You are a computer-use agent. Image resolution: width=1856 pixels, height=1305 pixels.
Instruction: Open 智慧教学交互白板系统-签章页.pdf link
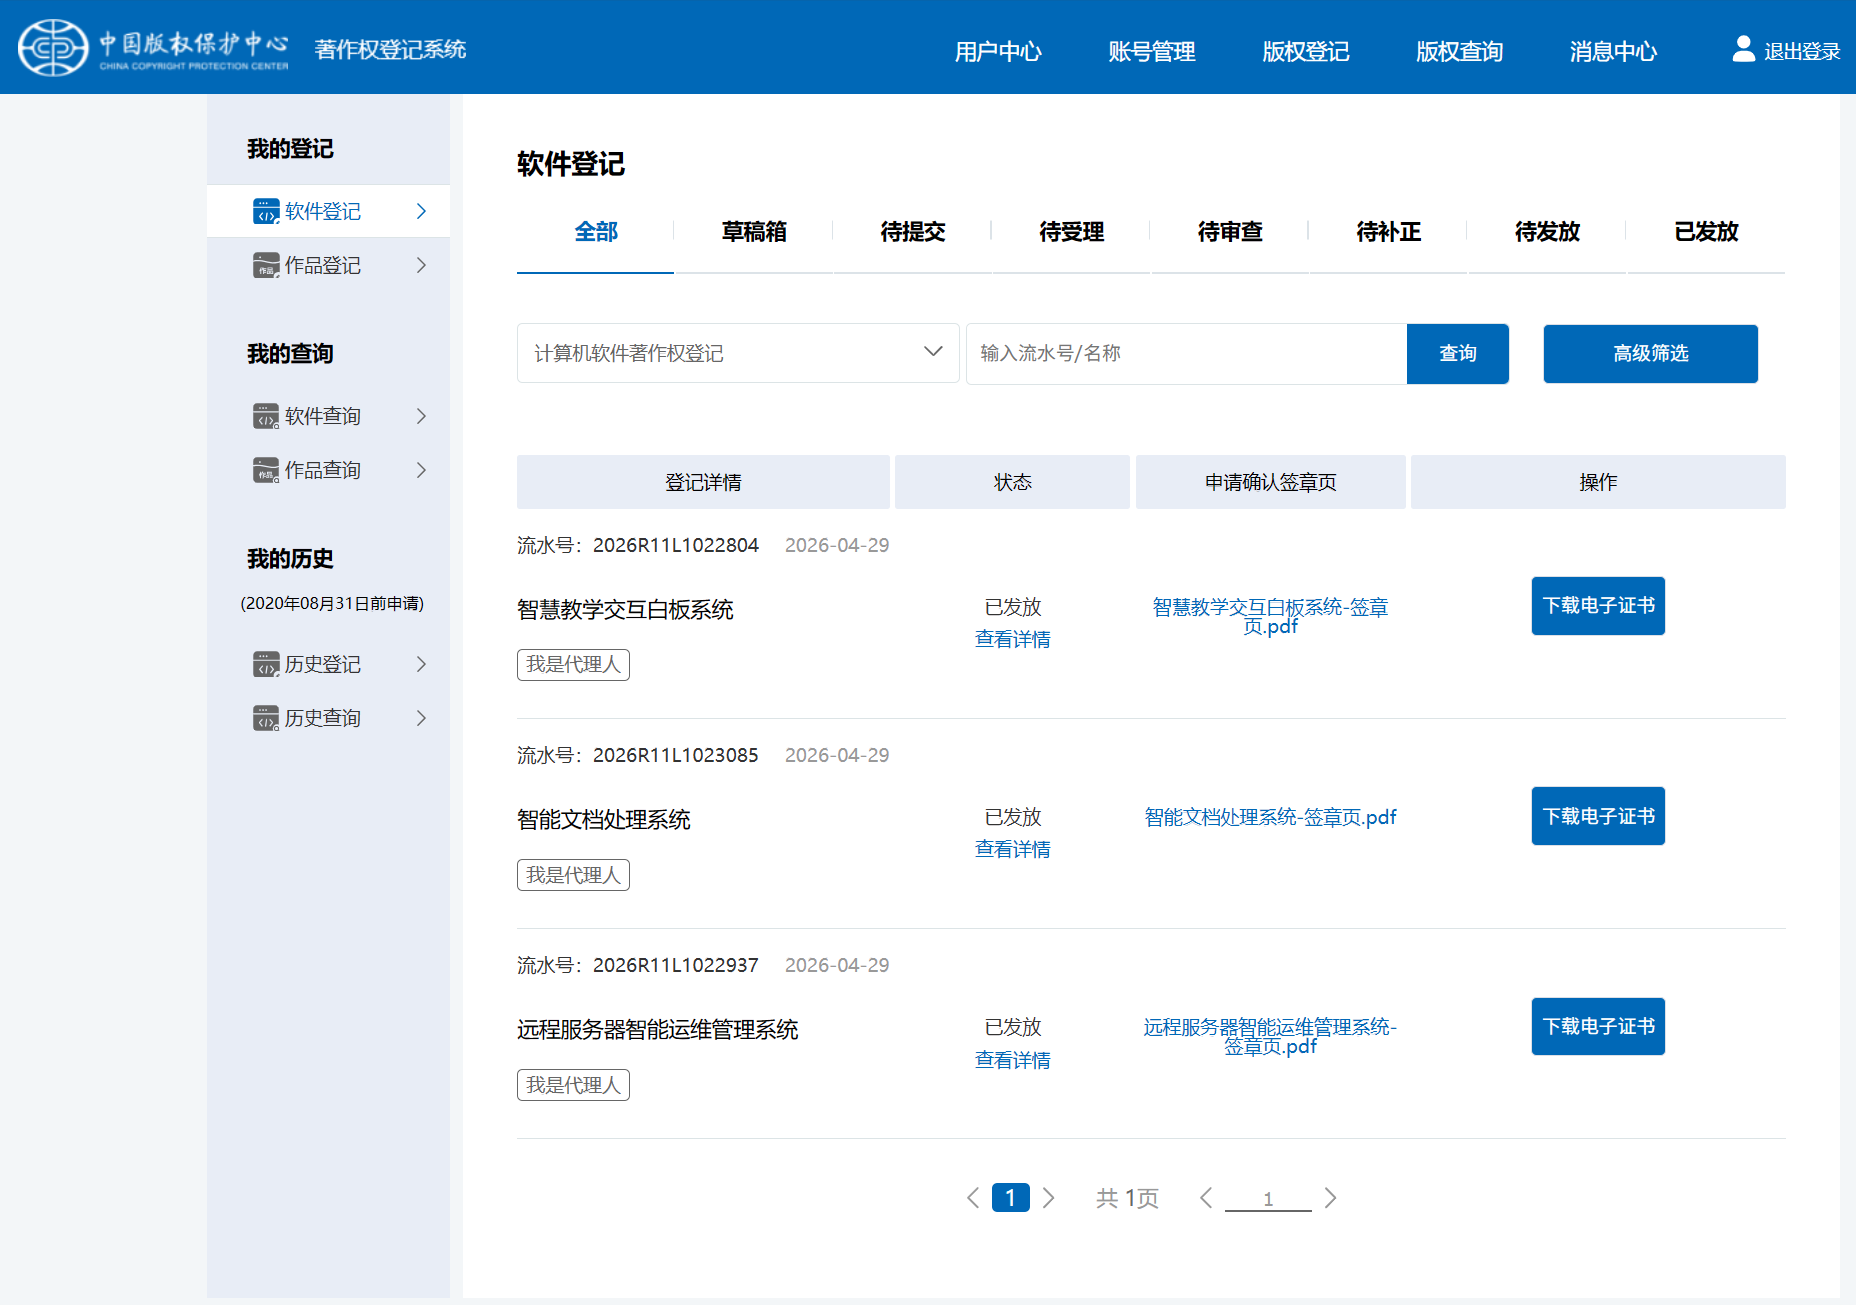[1270, 616]
